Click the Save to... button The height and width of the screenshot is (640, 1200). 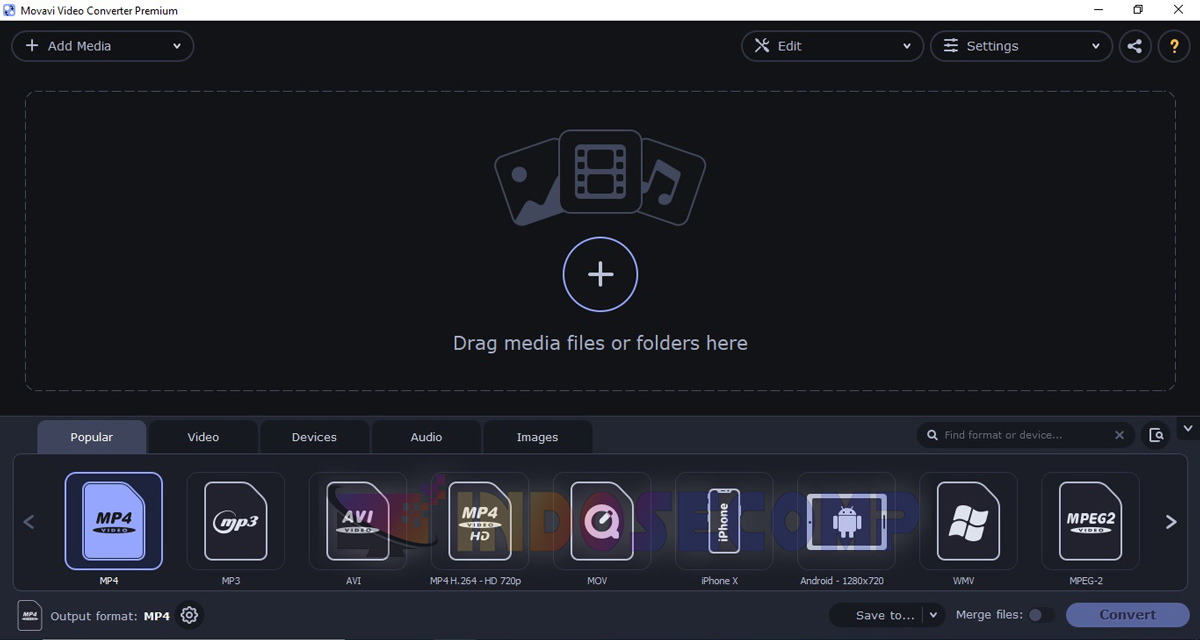click(x=884, y=615)
